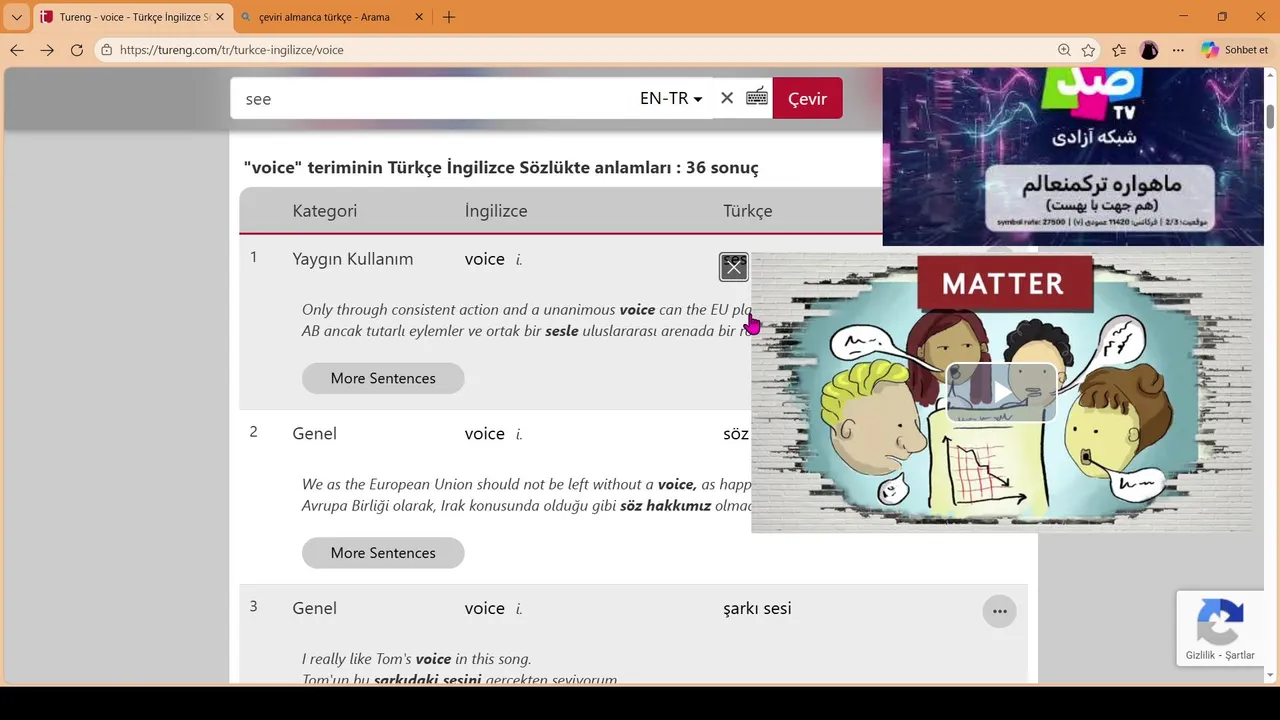This screenshot has height=720, width=1280.
Task: Open the browser profile avatar
Action: [1149, 50]
